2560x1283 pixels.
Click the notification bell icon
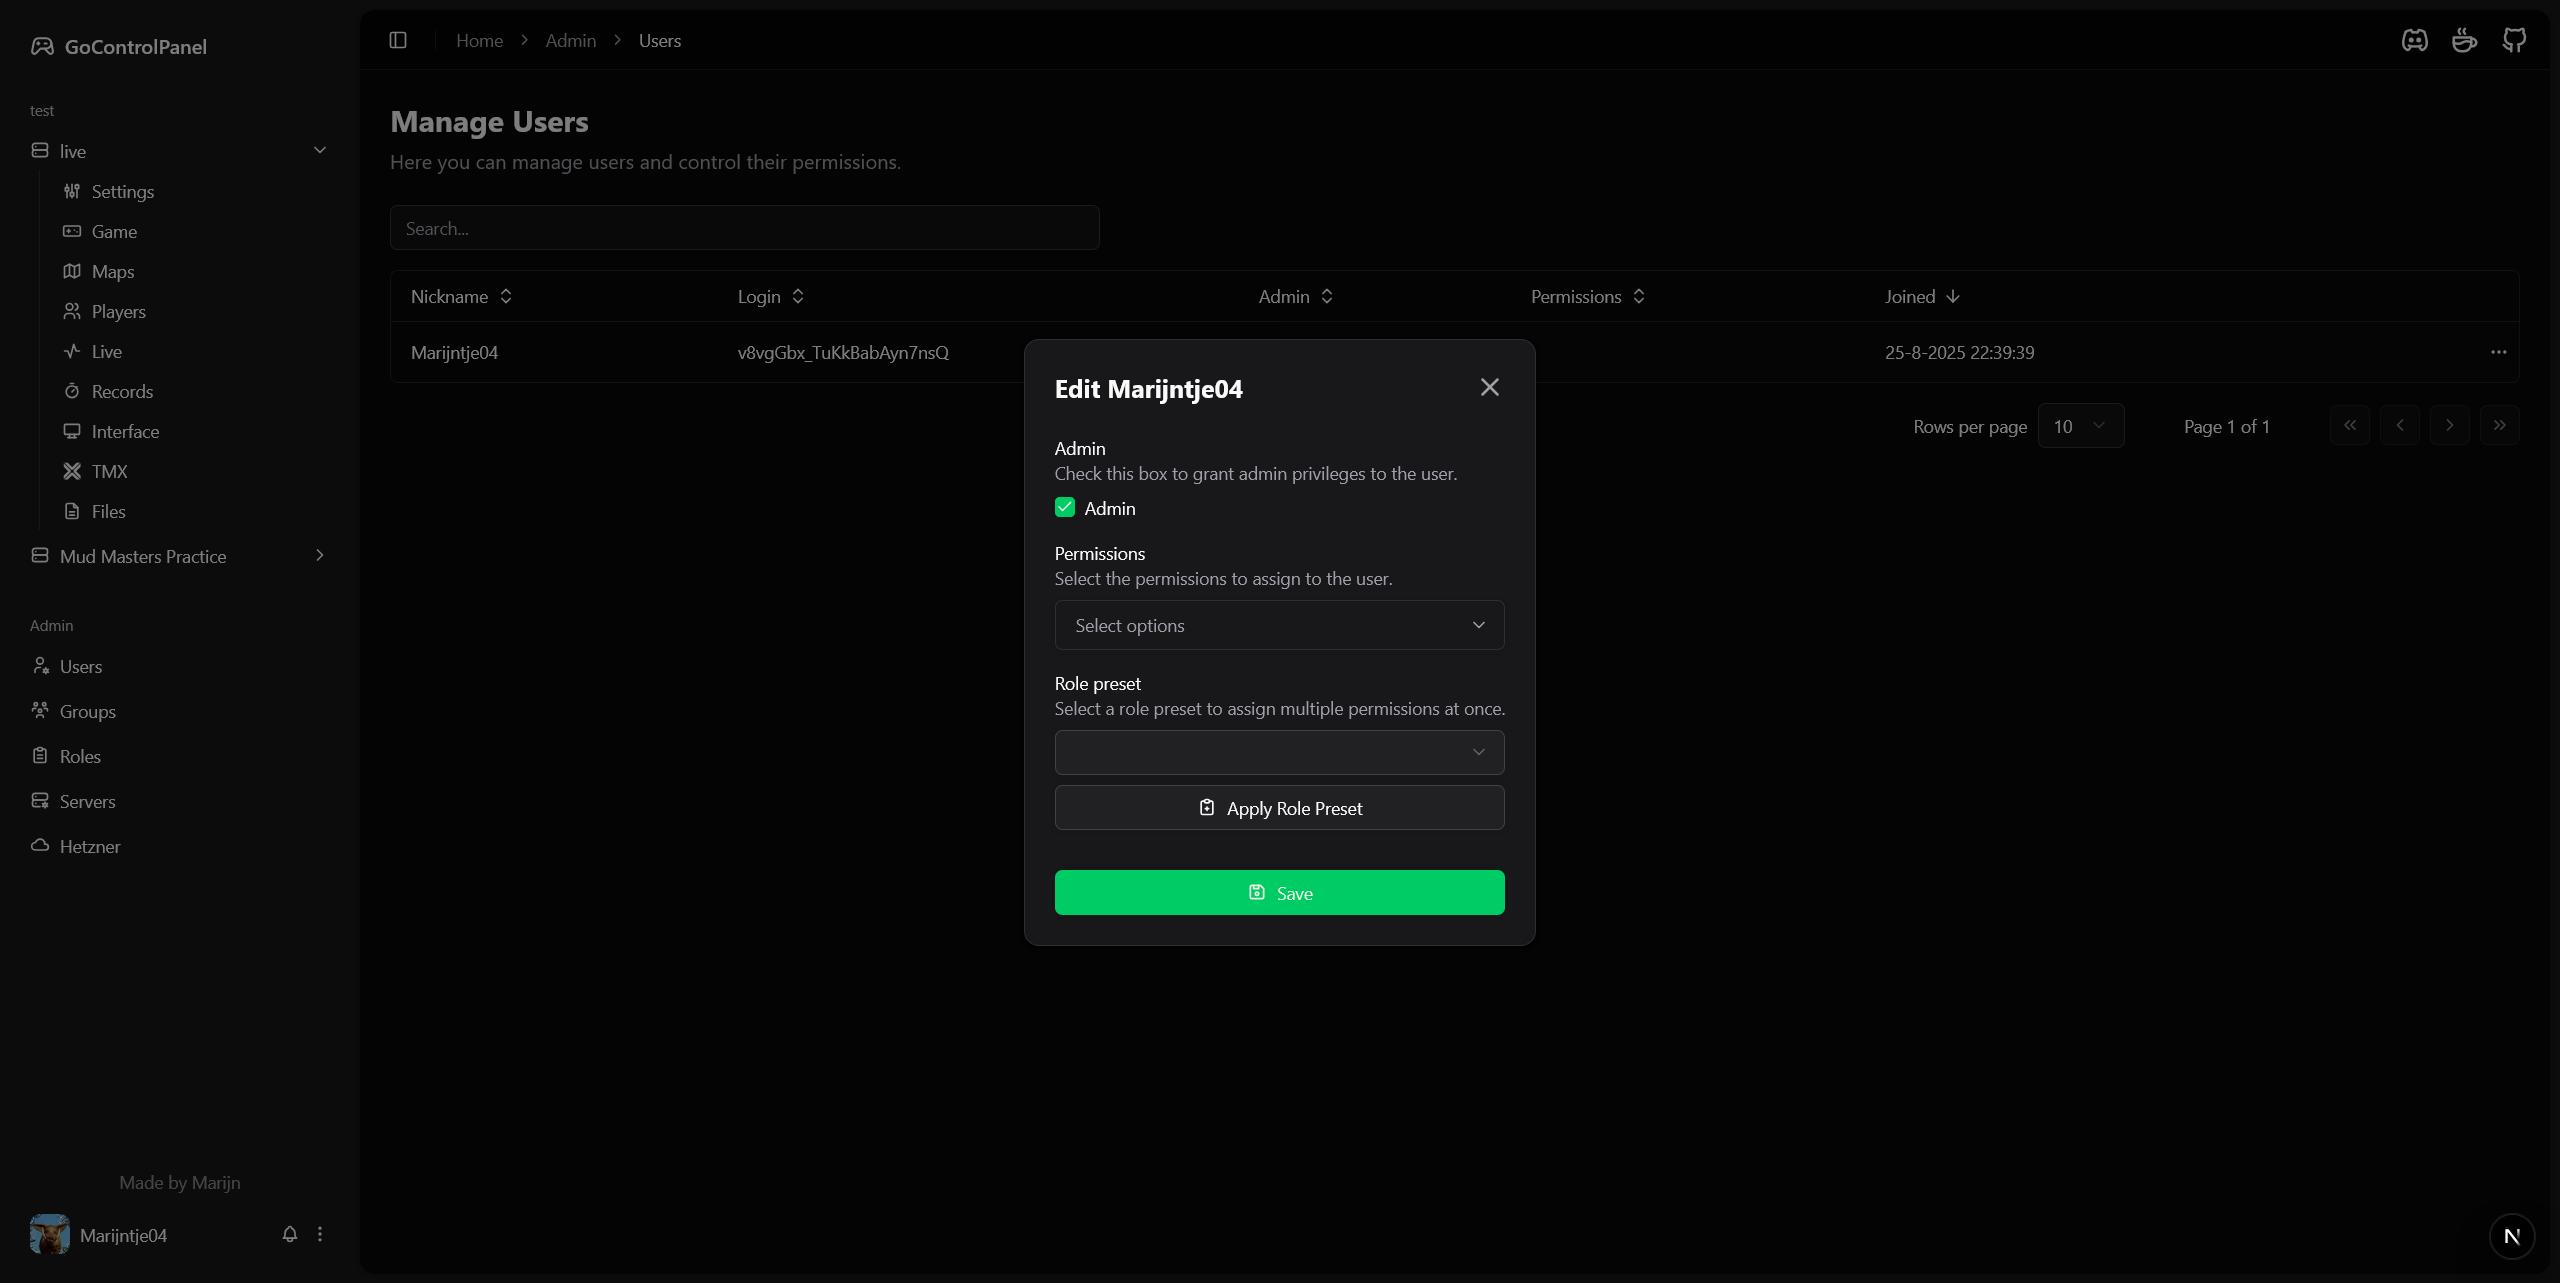click(x=290, y=1234)
